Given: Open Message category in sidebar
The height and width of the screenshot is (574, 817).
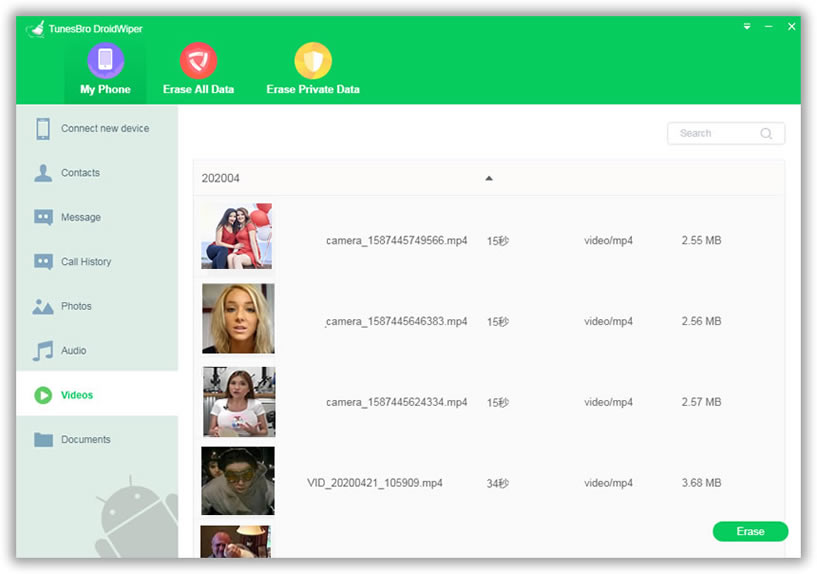Looking at the screenshot, I should (x=97, y=217).
